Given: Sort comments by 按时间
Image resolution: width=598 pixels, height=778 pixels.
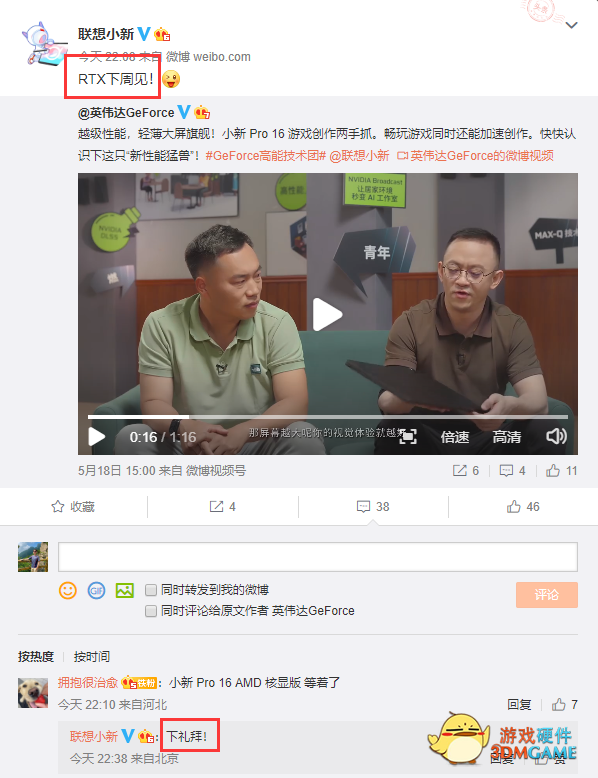Looking at the screenshot, I should tap(92, 657).
